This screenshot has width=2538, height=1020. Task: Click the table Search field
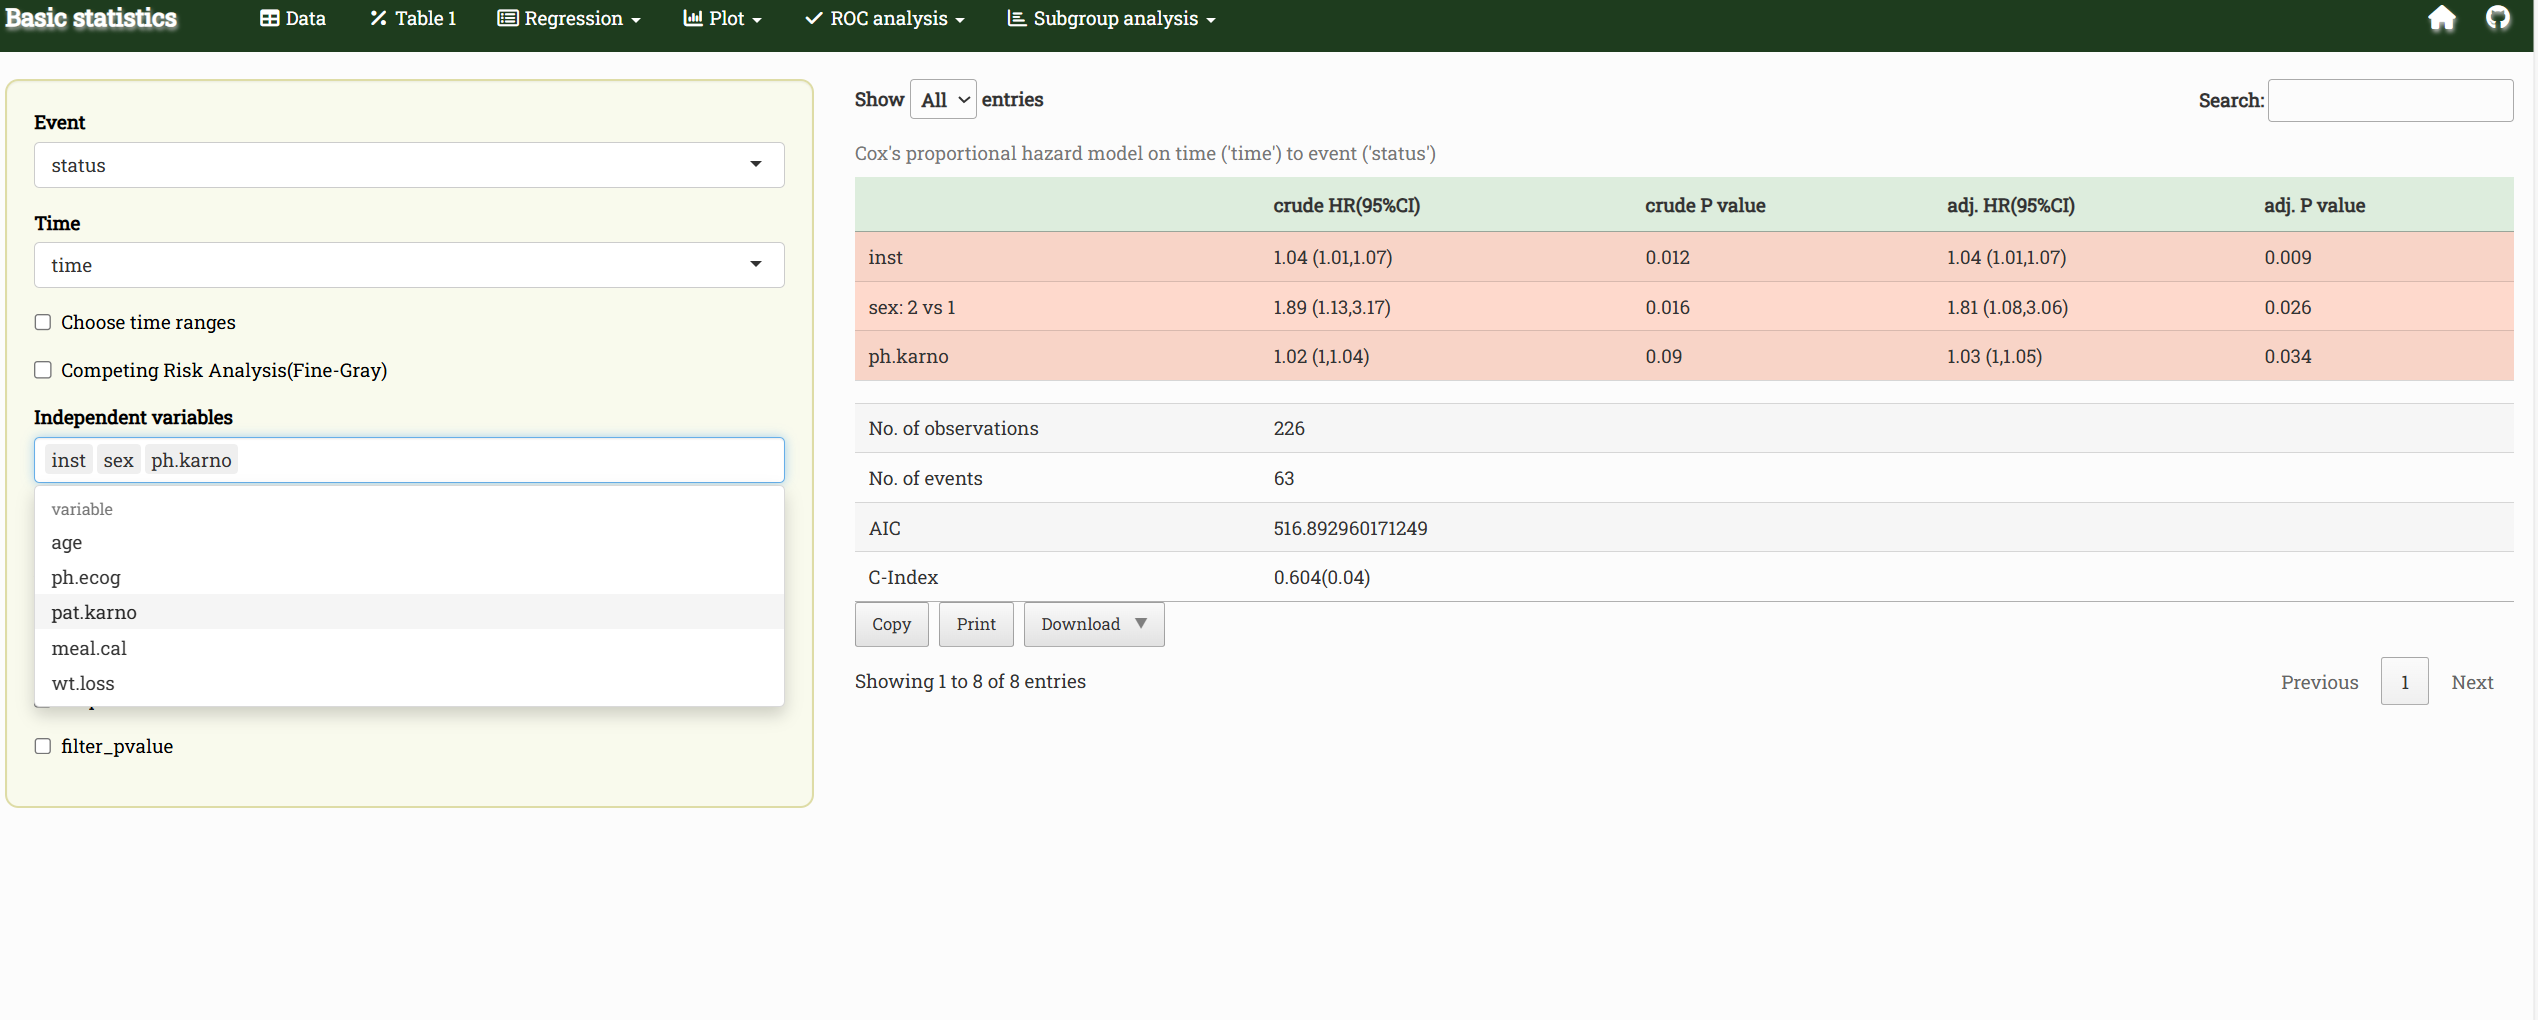[x=2390, y=100]
